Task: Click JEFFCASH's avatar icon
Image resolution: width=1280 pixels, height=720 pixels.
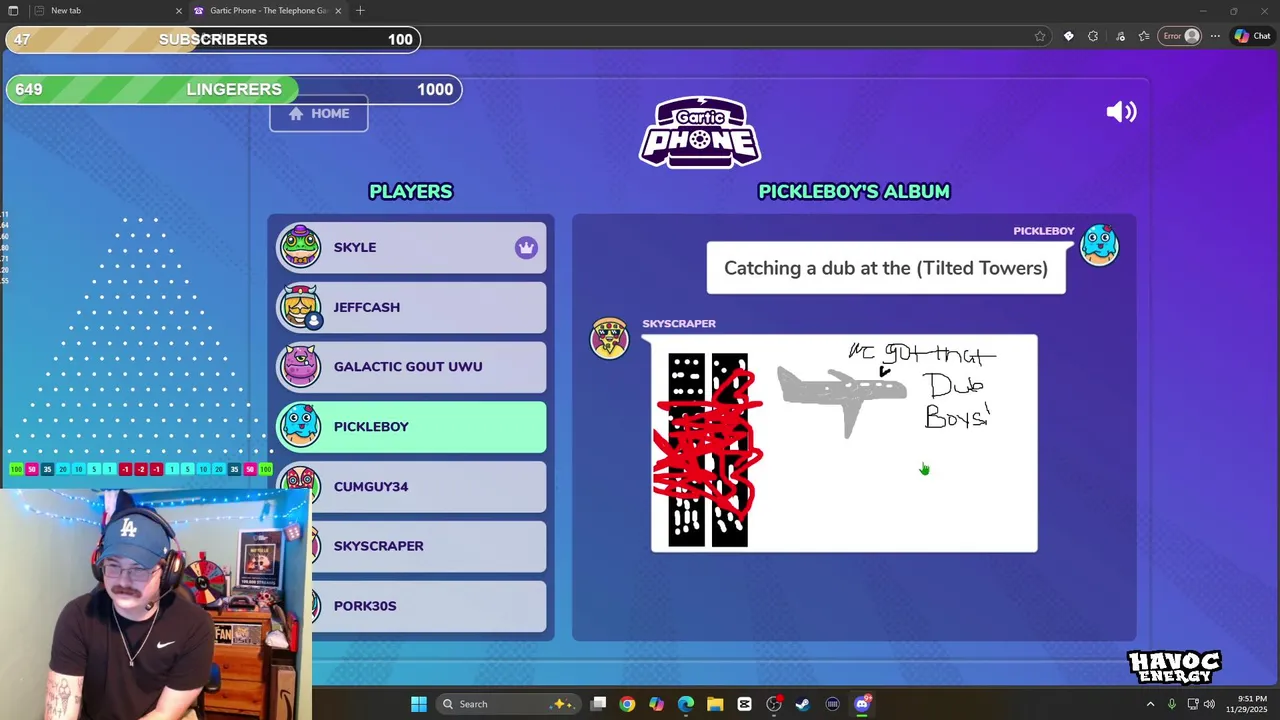Action: (300, 307)
